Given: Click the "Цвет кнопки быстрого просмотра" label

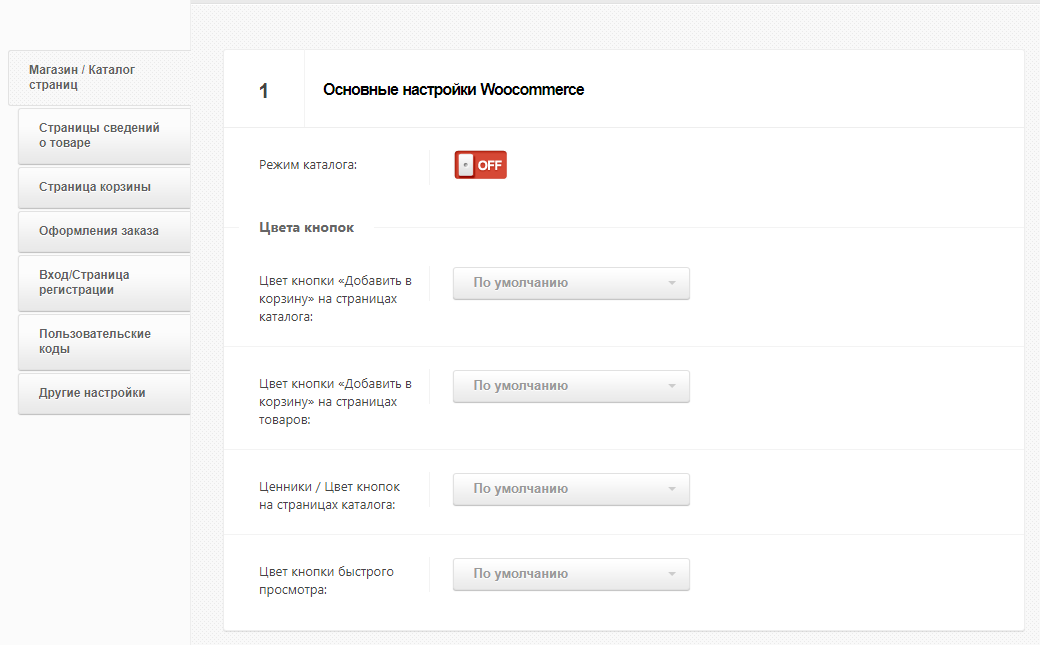Looking at the screenshot, I should (326, 581).
